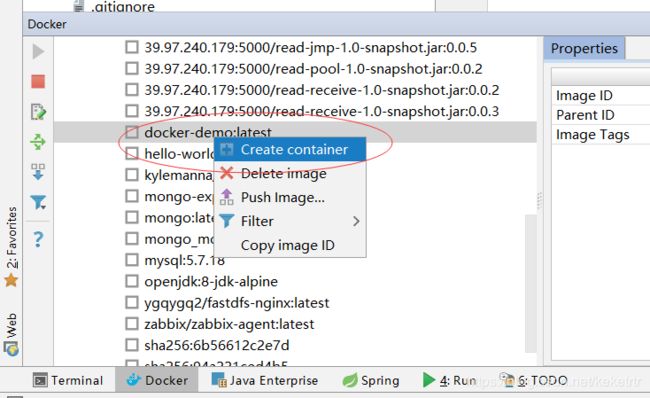Click the Docker whale icon in bottom bar
The width and height of the screenshot is (650, 398).
(x=133, y=380)
